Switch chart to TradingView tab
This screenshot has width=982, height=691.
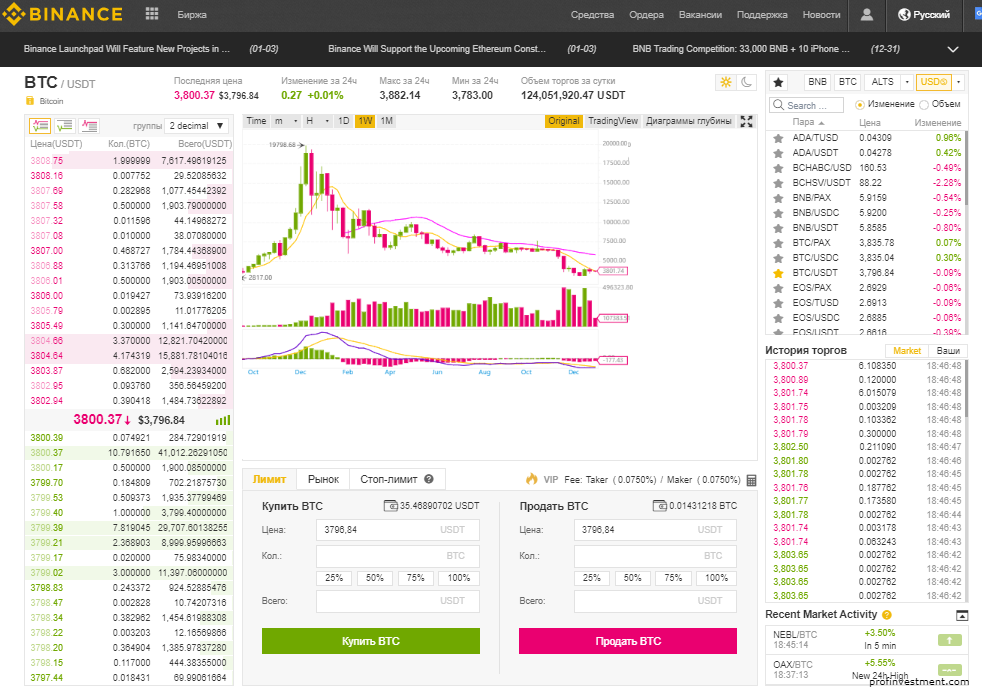[612, 121]
